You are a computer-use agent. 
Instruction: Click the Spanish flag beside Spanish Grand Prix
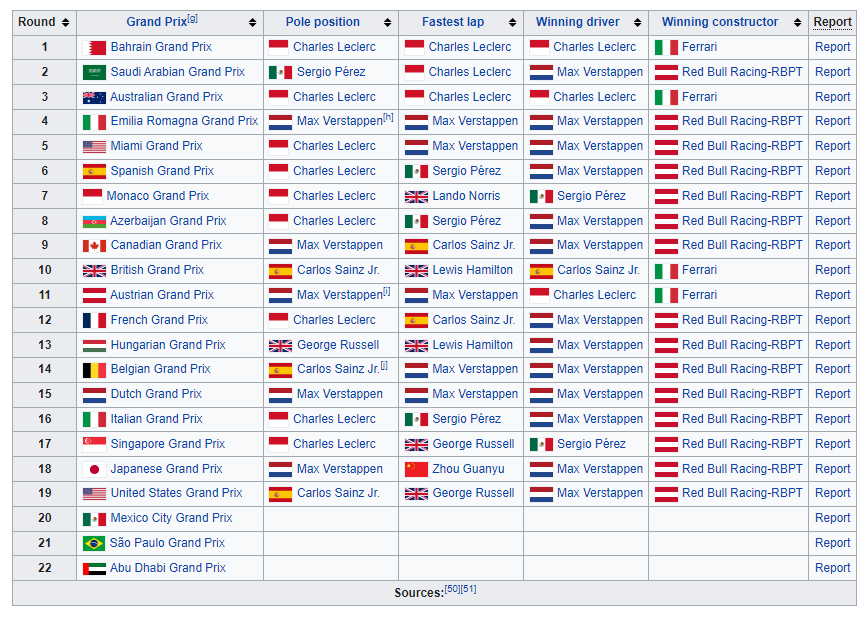(94, 172)
